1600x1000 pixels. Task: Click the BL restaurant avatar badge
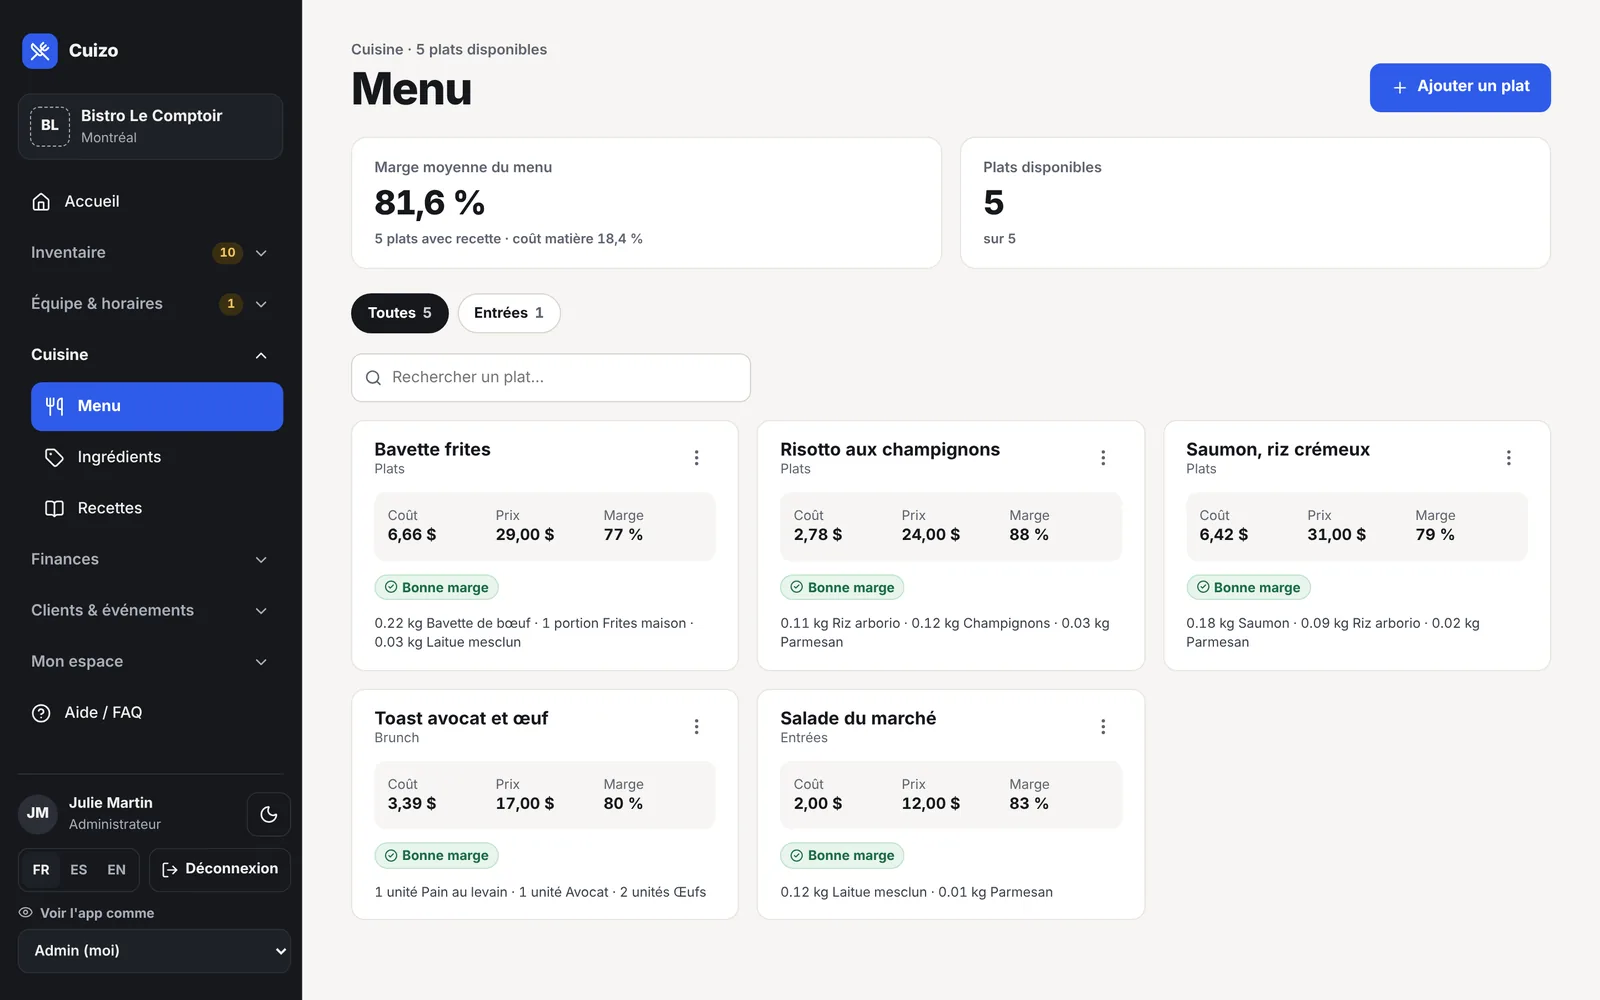pyautogui.click(x=50, y=126)
